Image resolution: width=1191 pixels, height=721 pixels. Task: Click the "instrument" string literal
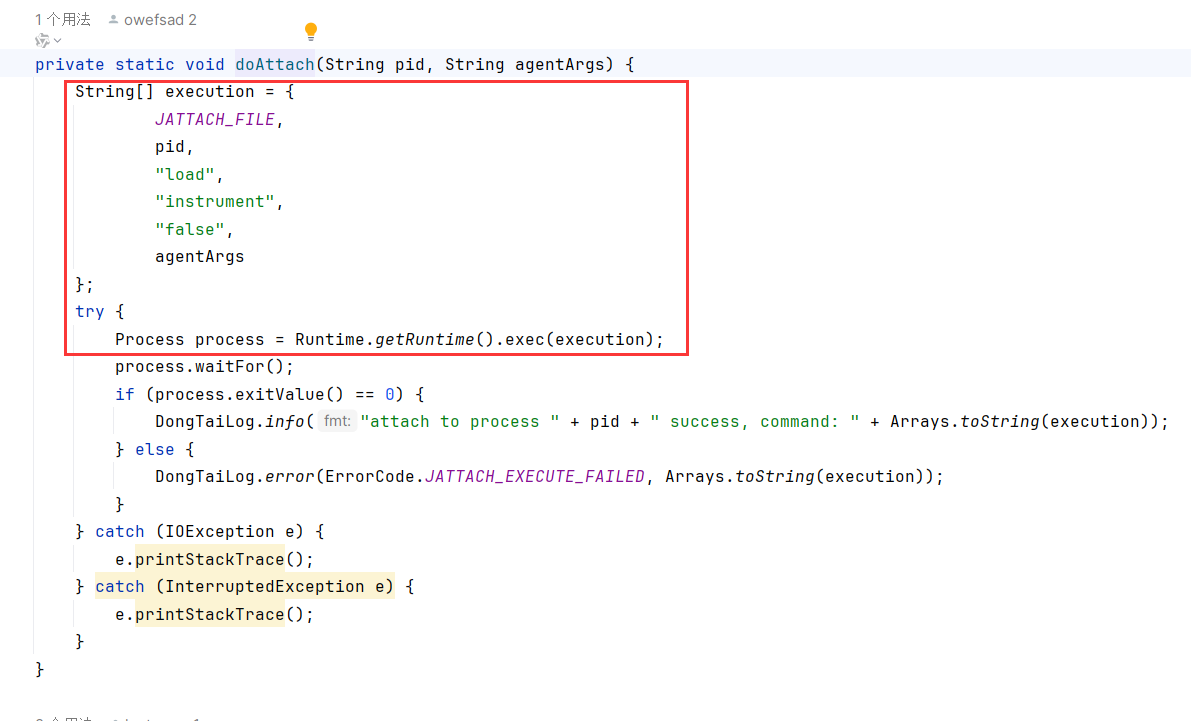click(214, 202)
